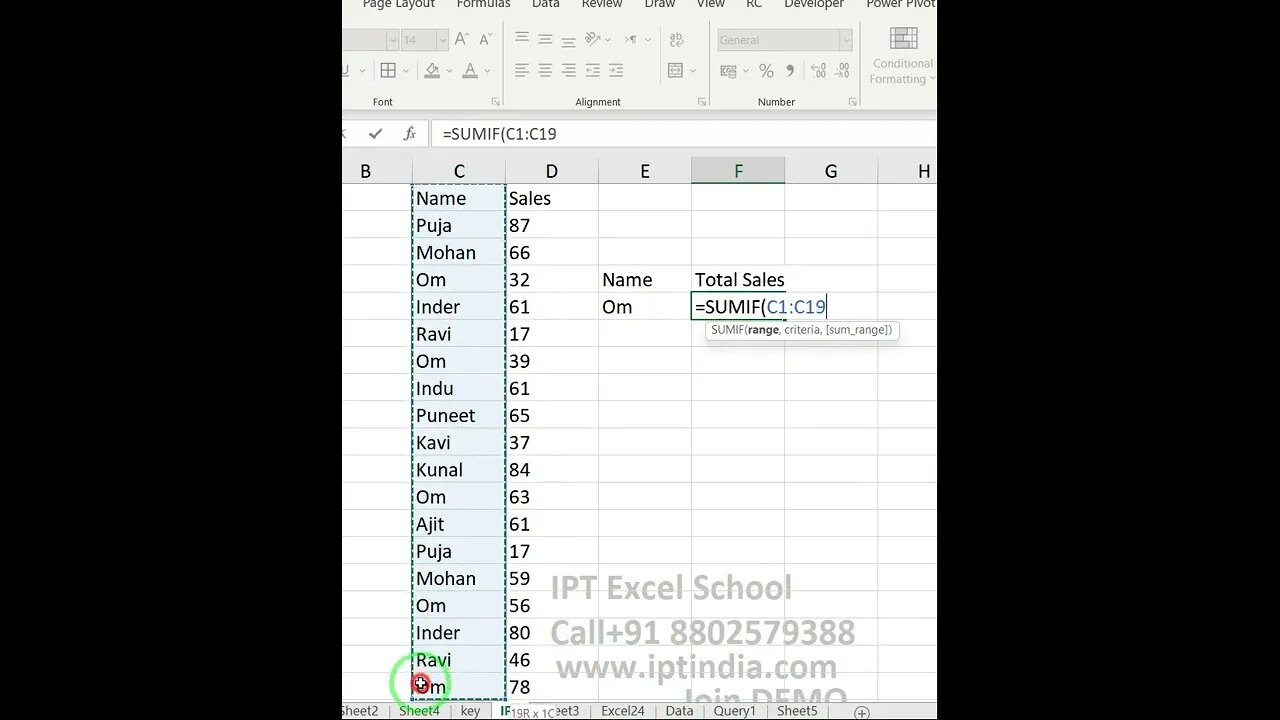Click the formula bar Enter checkmark

(375, 133)
